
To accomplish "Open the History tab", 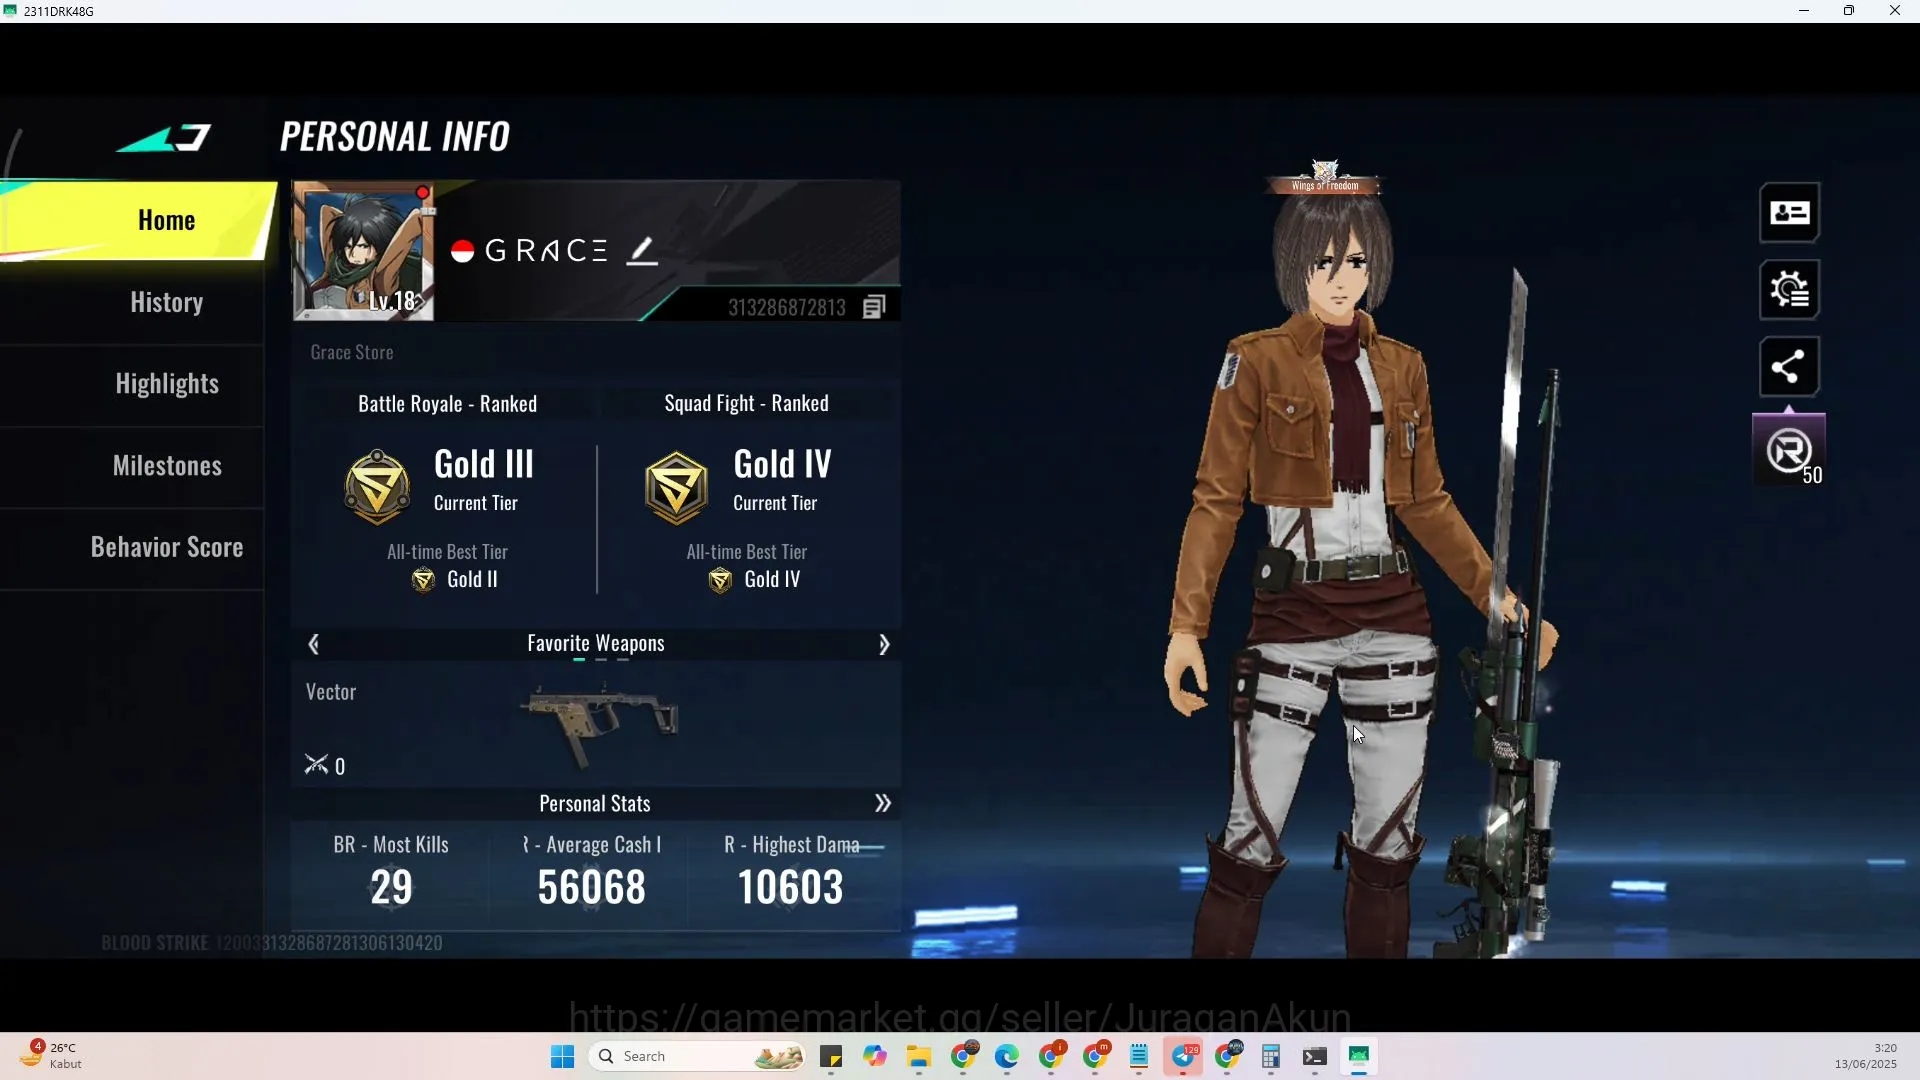I will click(x=166, y=303).
